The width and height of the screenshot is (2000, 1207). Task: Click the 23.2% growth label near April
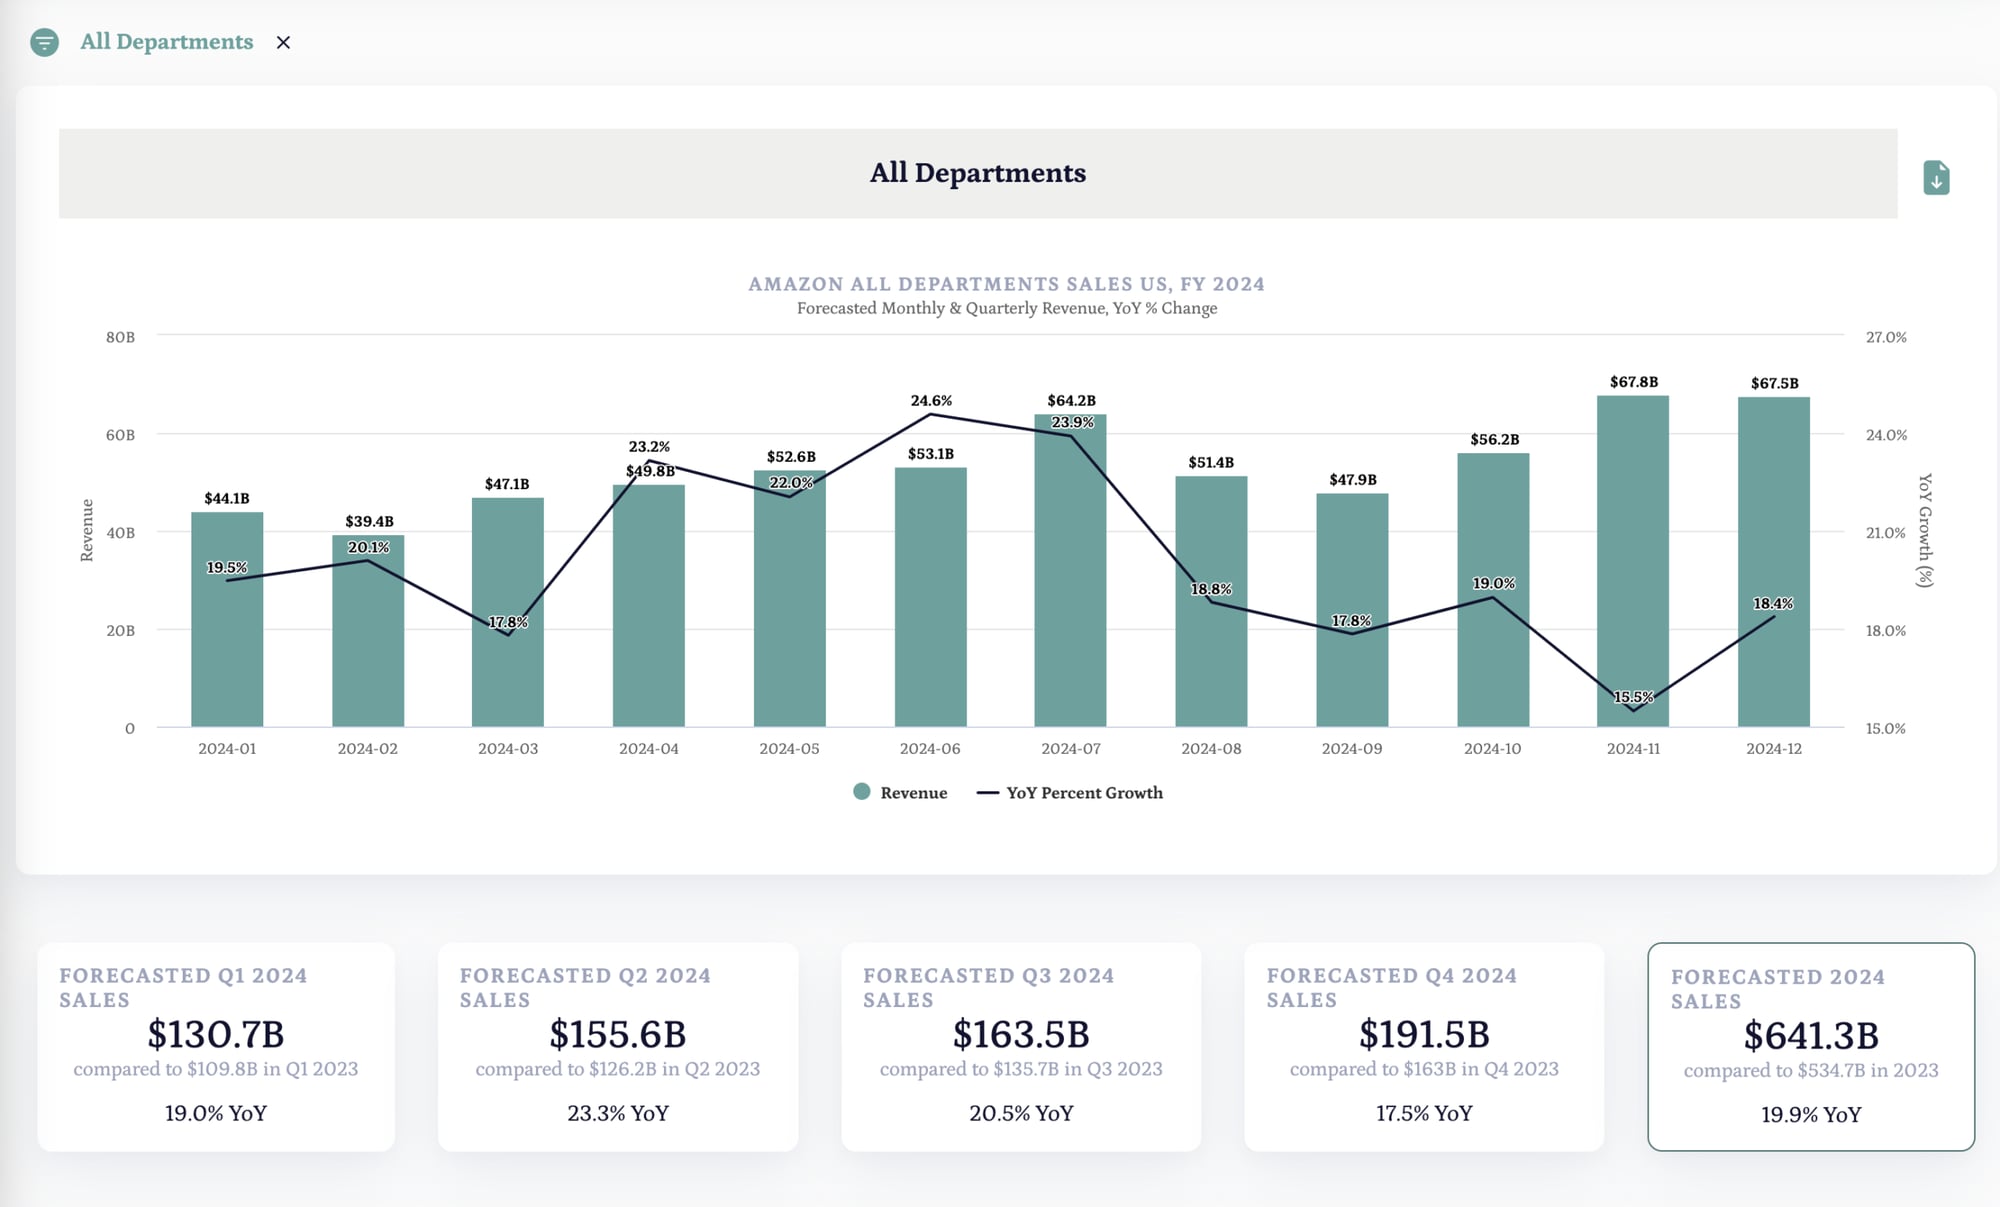pos(649,446)
